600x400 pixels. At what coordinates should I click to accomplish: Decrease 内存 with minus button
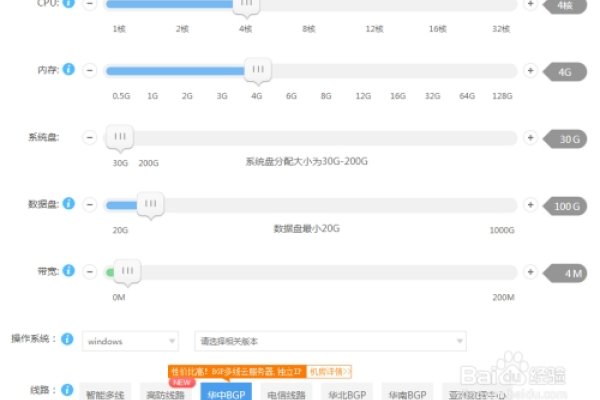pos(90,70)
